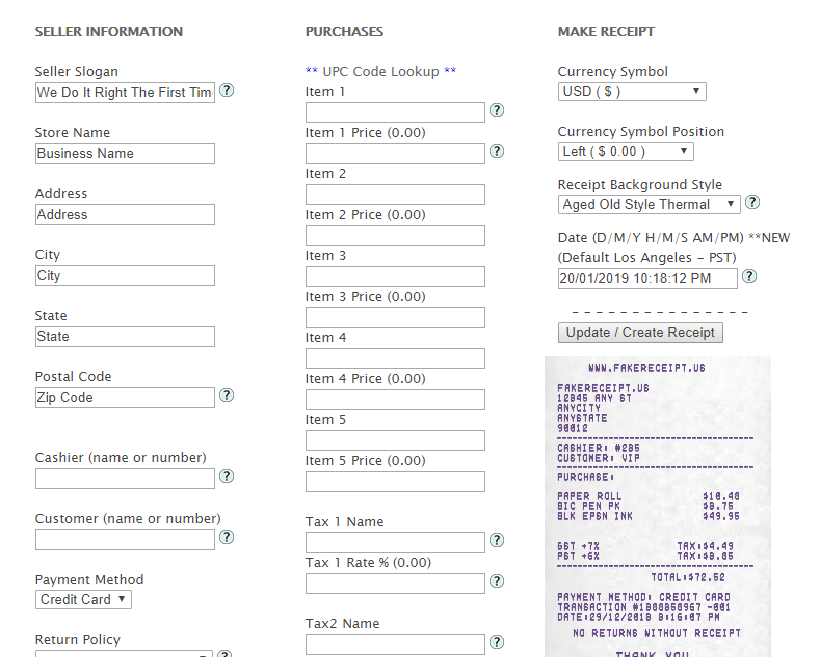Click help icon next to Item 1 Price

pos(497,151)
